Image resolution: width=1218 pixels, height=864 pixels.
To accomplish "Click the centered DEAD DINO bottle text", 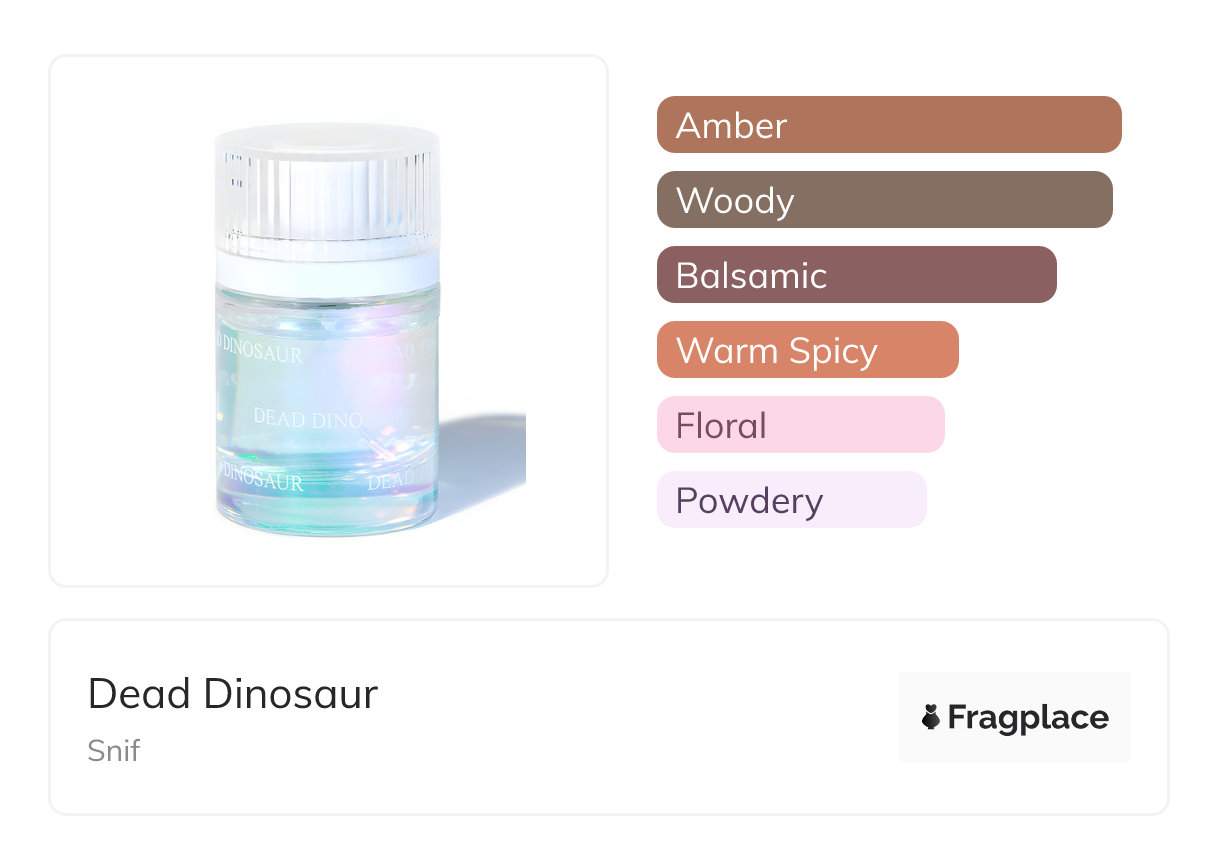I will 307,419.
